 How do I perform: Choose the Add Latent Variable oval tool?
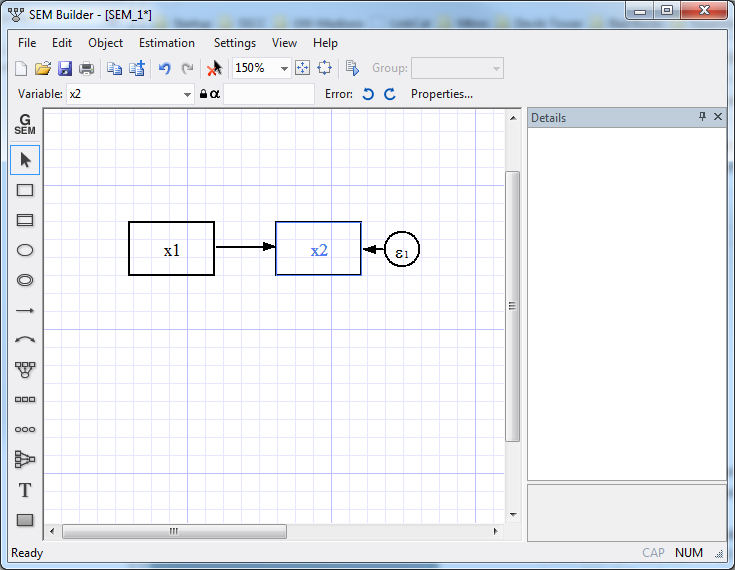coord(25,250)
